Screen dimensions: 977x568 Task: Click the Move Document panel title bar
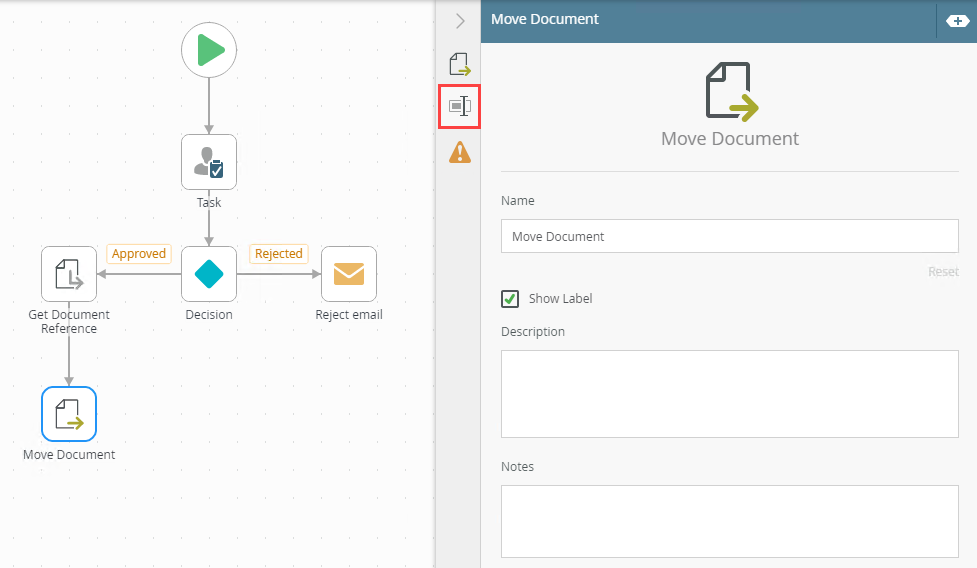pyautogui.click(x=700, y=19)
